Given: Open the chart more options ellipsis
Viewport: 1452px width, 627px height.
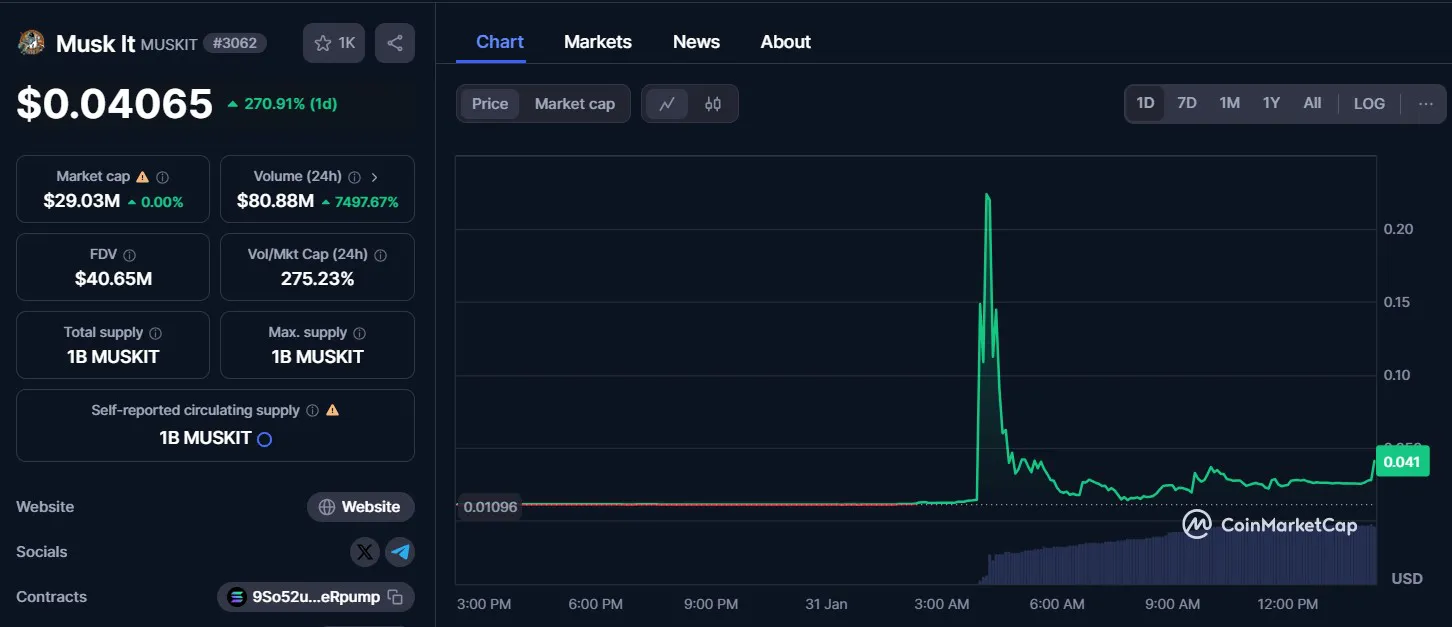Looking at the screenshot, I should [1426, 103].
